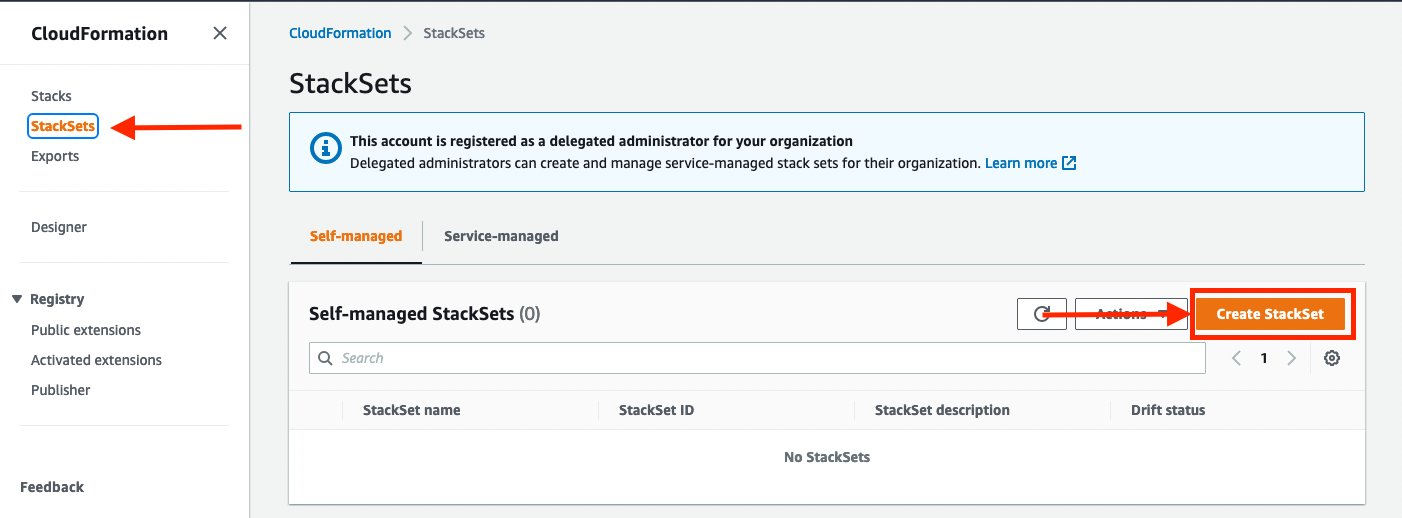Viewport: 1402px width, 518px height.
Task: Click the StackSet name column header
Action: pos(412,410)
